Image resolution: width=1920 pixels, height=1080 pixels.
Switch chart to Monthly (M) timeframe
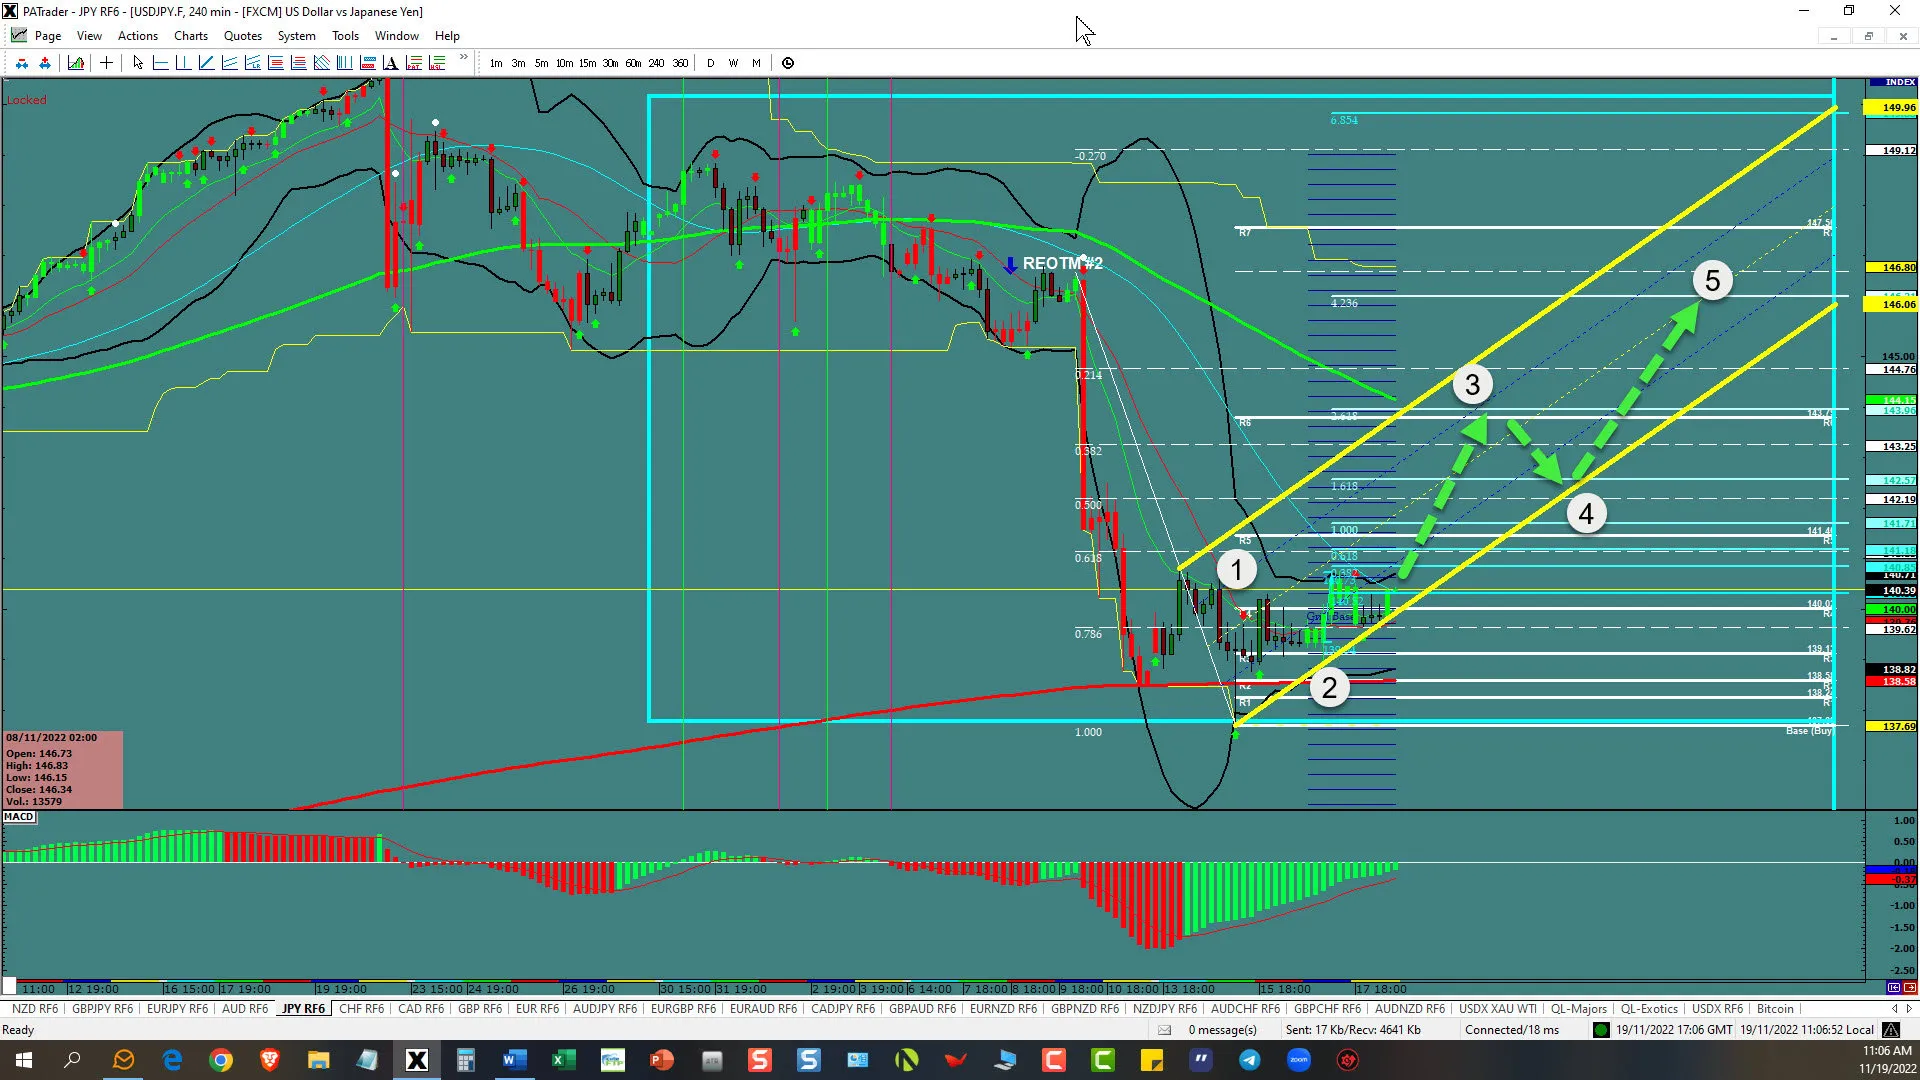(x=756, y=63)
